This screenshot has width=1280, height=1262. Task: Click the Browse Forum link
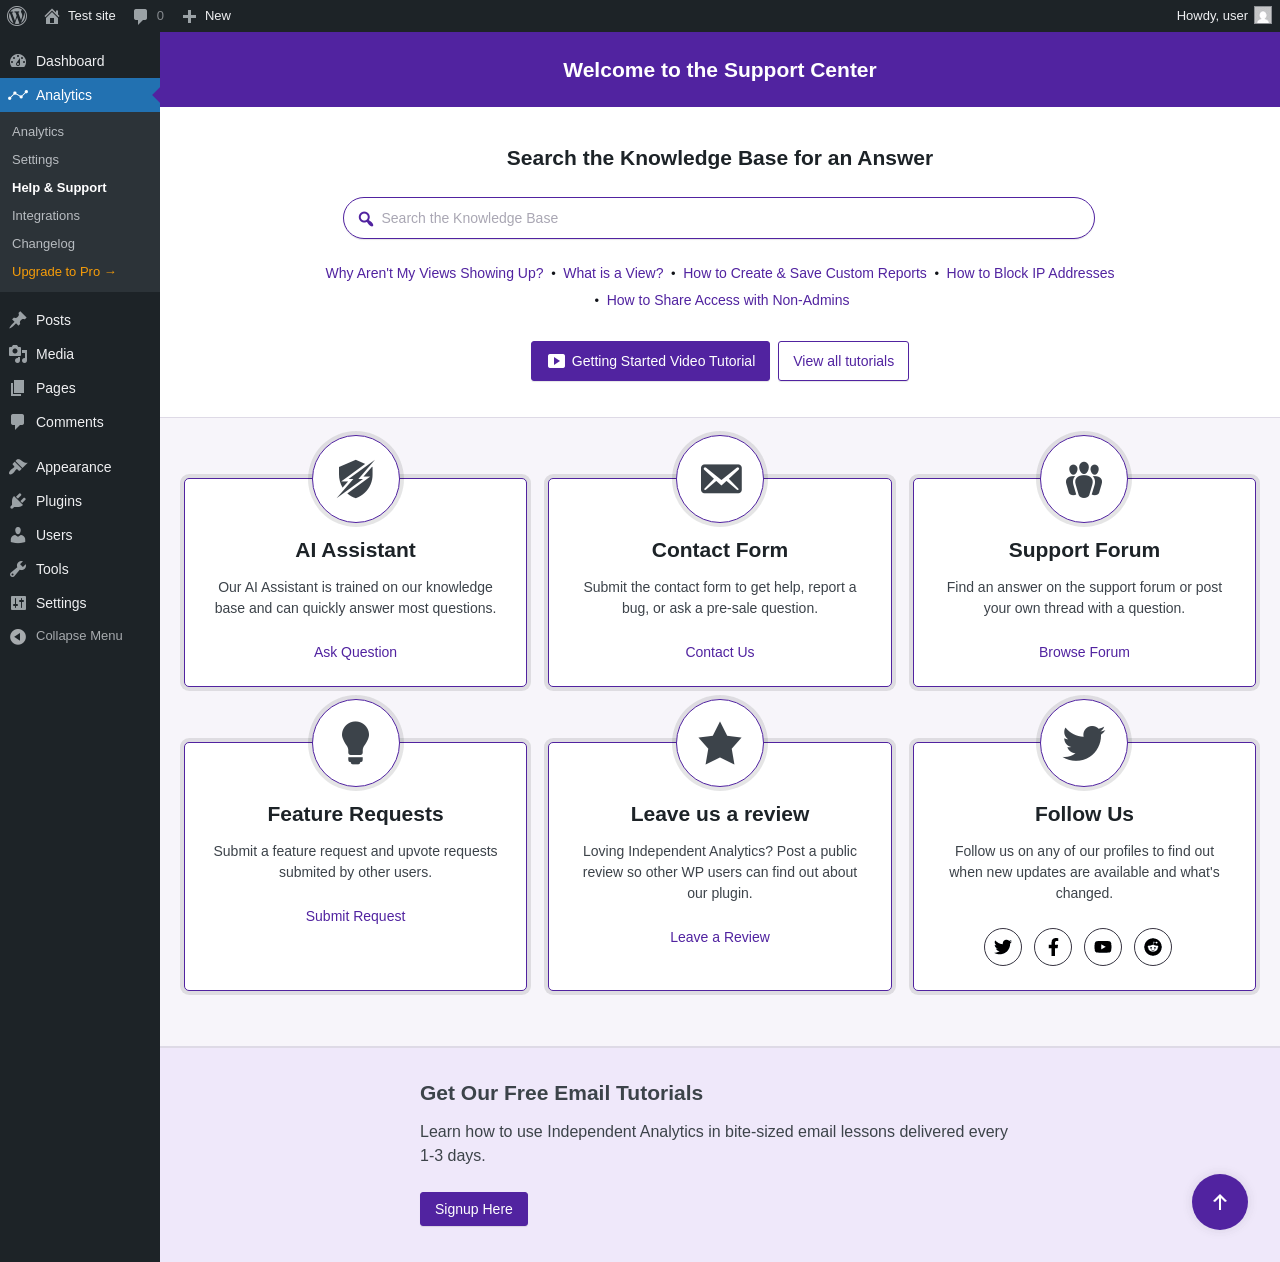pyautogui.click(x=1084, y=652)
